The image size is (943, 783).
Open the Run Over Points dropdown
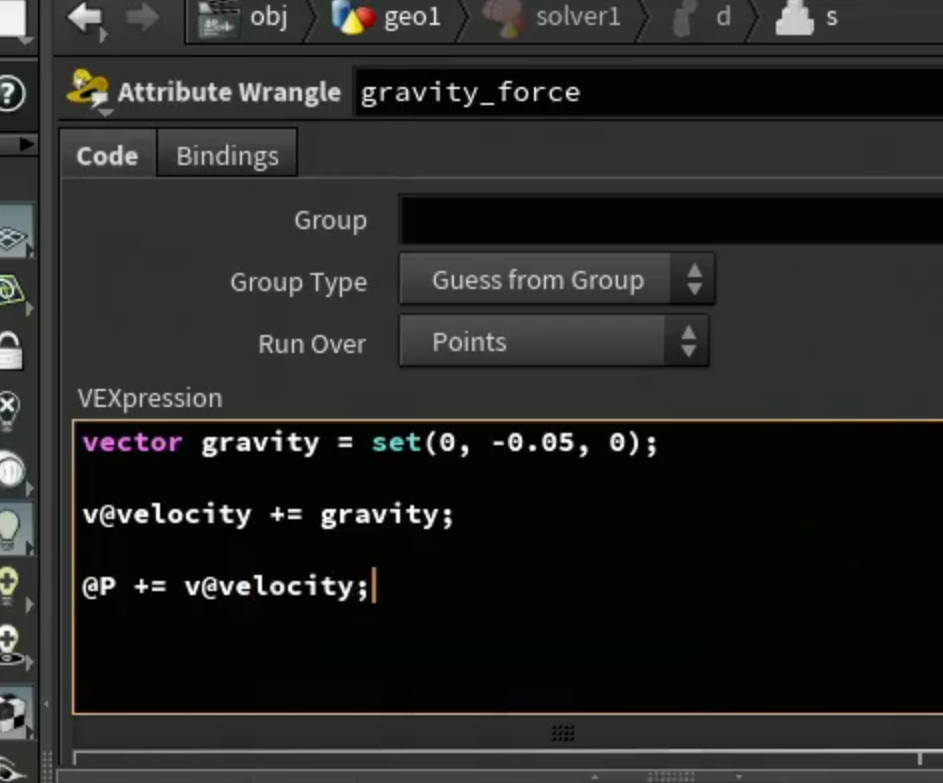554,342
